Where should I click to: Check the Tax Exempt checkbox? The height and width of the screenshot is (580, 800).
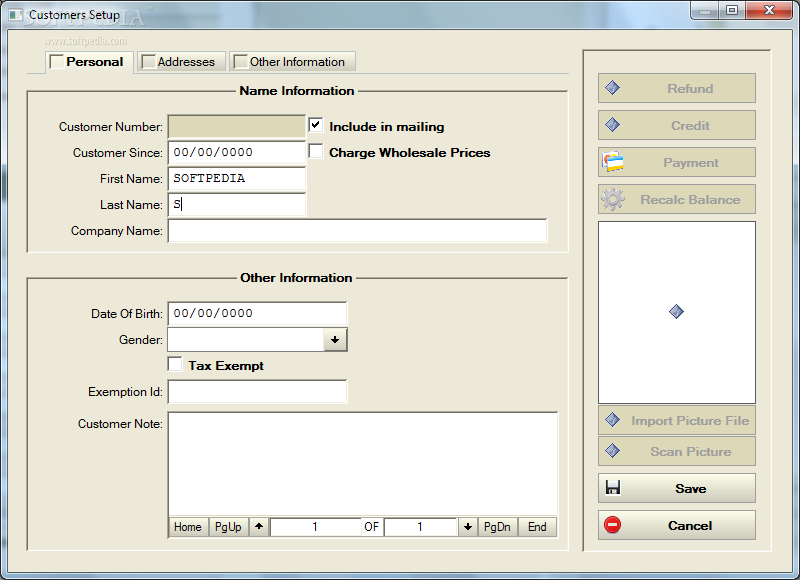175,364
